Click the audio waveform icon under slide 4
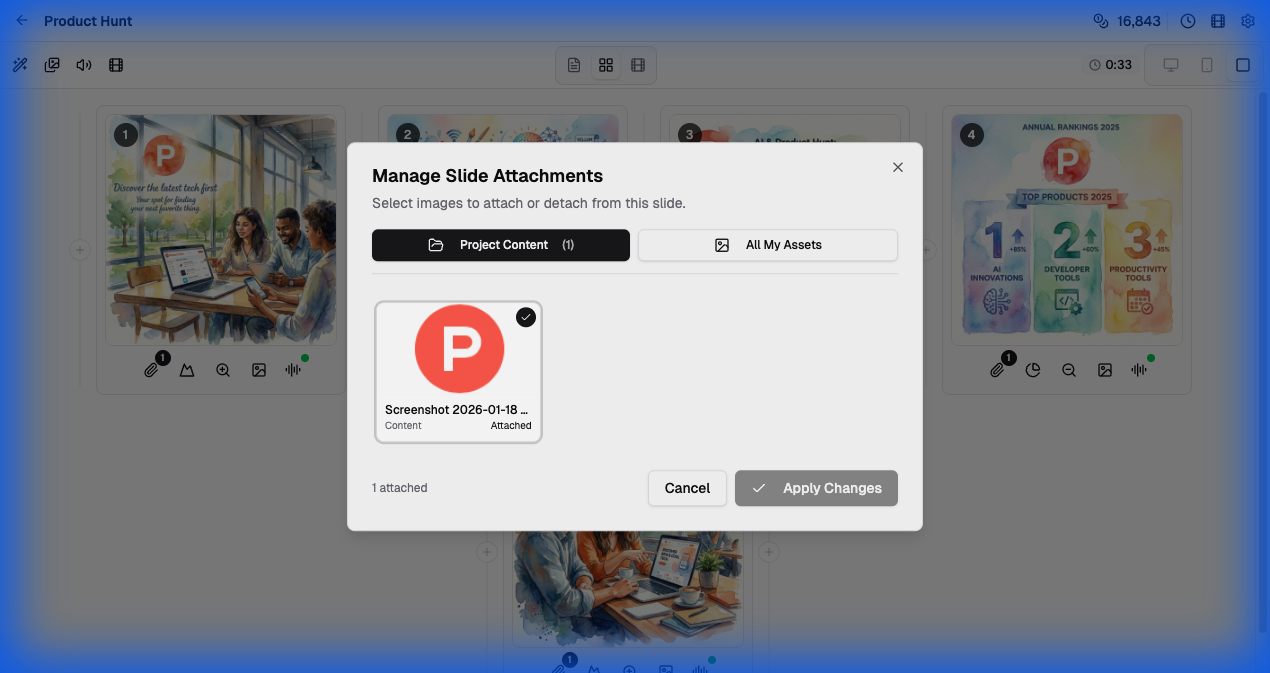The width and height of the screenshot is (1270, 673). (x=1139, y=370)
